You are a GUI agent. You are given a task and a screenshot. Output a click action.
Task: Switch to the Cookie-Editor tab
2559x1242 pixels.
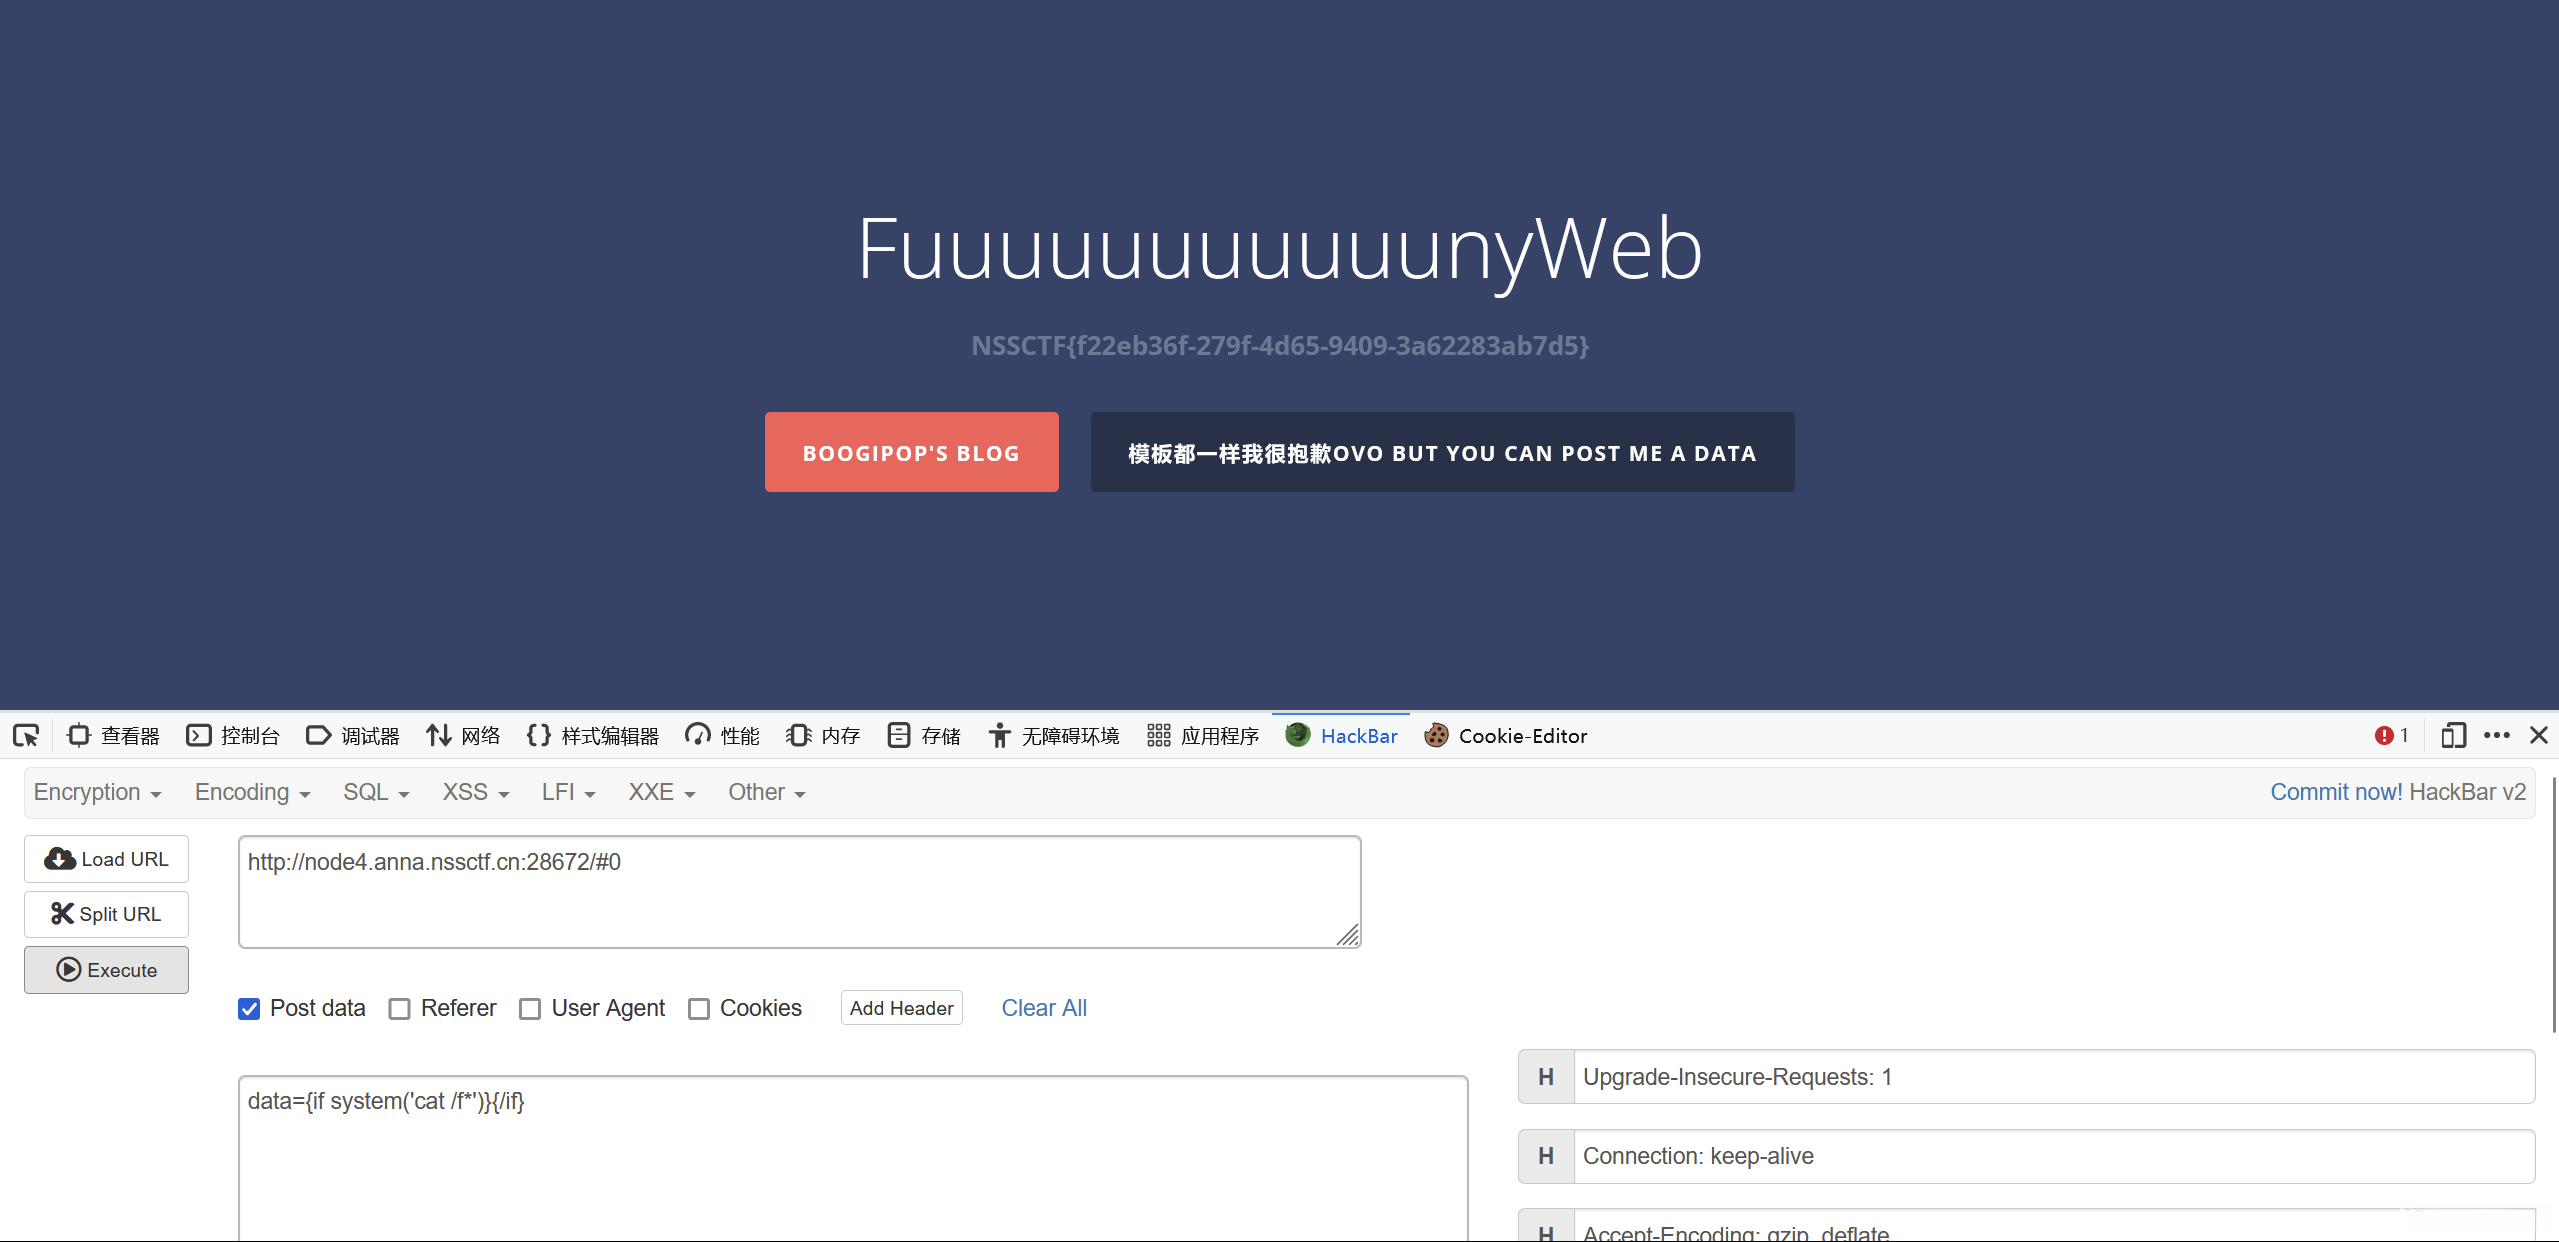click(x=1506, y=736)
